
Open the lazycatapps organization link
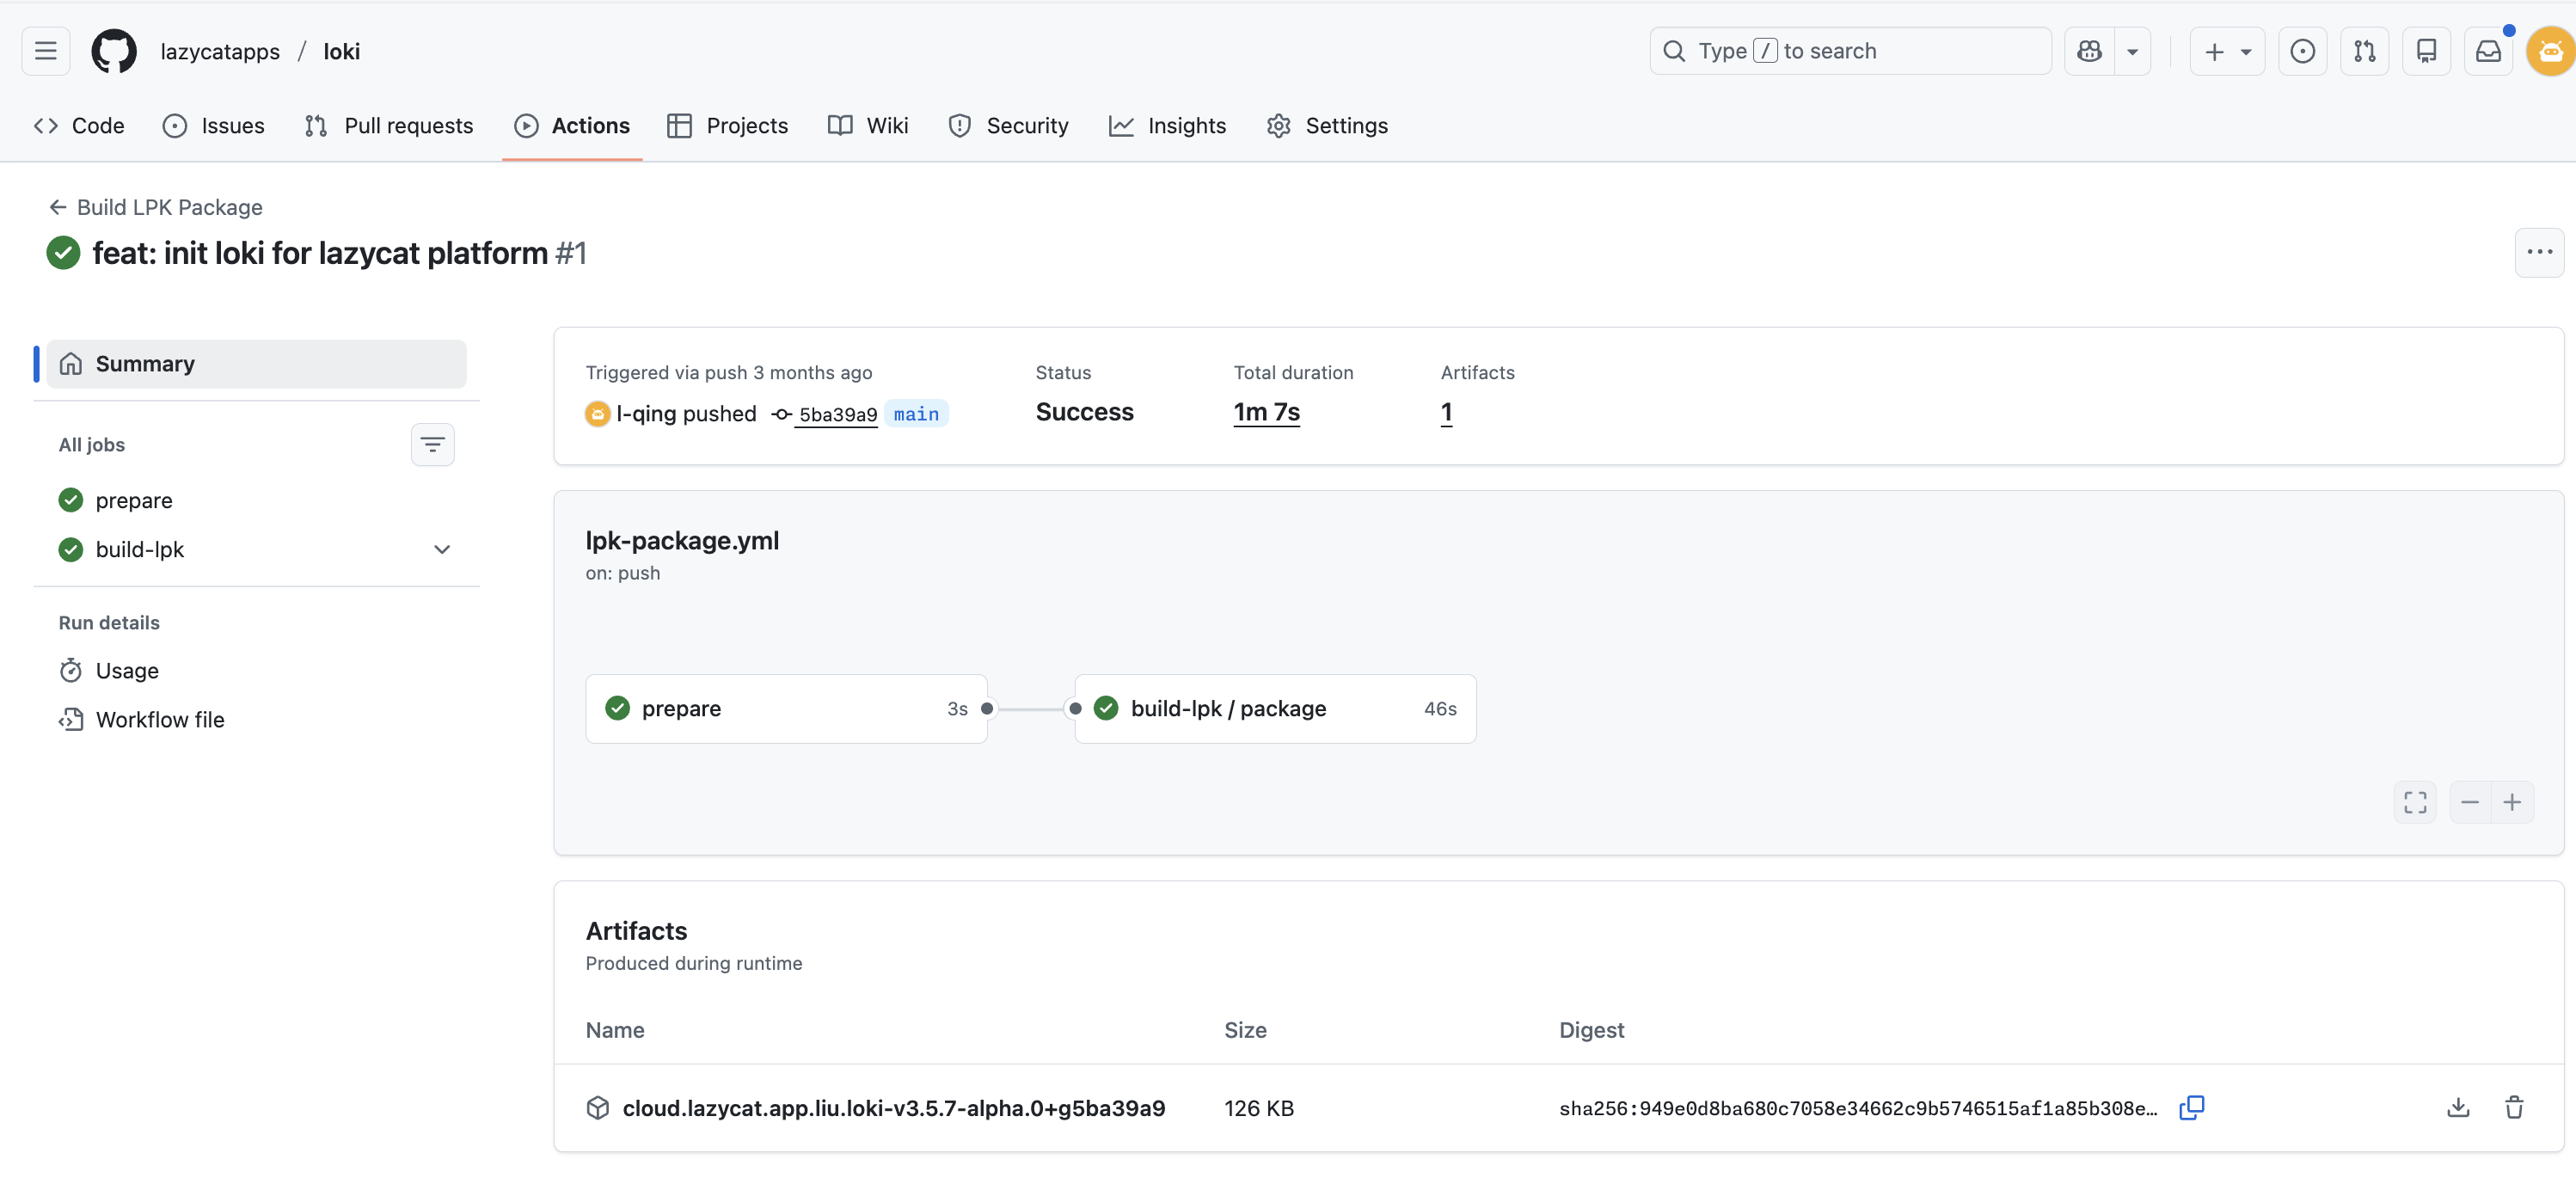click(x=220, y=51)
